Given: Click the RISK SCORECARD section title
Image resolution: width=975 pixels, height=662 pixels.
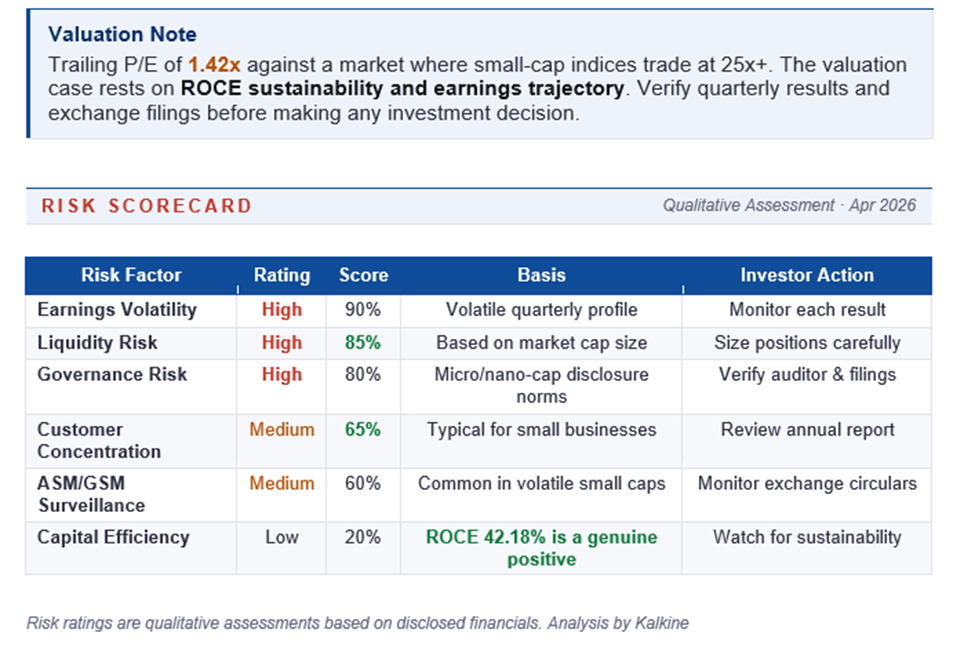Looking at the screenshot, I should coord(146,206).
